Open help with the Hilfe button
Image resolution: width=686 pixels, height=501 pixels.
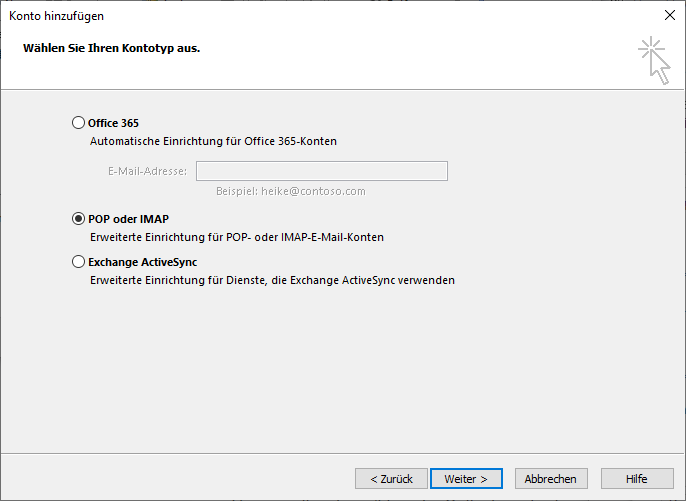tap(636, 479)
